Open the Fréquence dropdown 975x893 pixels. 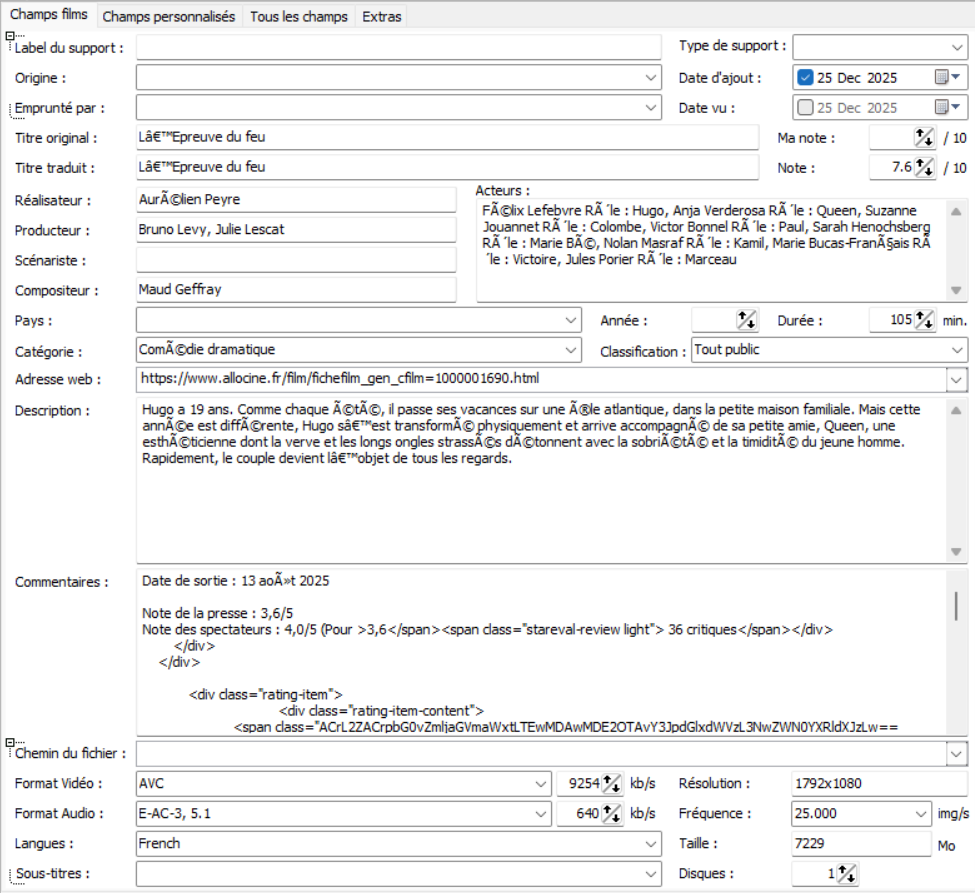921,814
